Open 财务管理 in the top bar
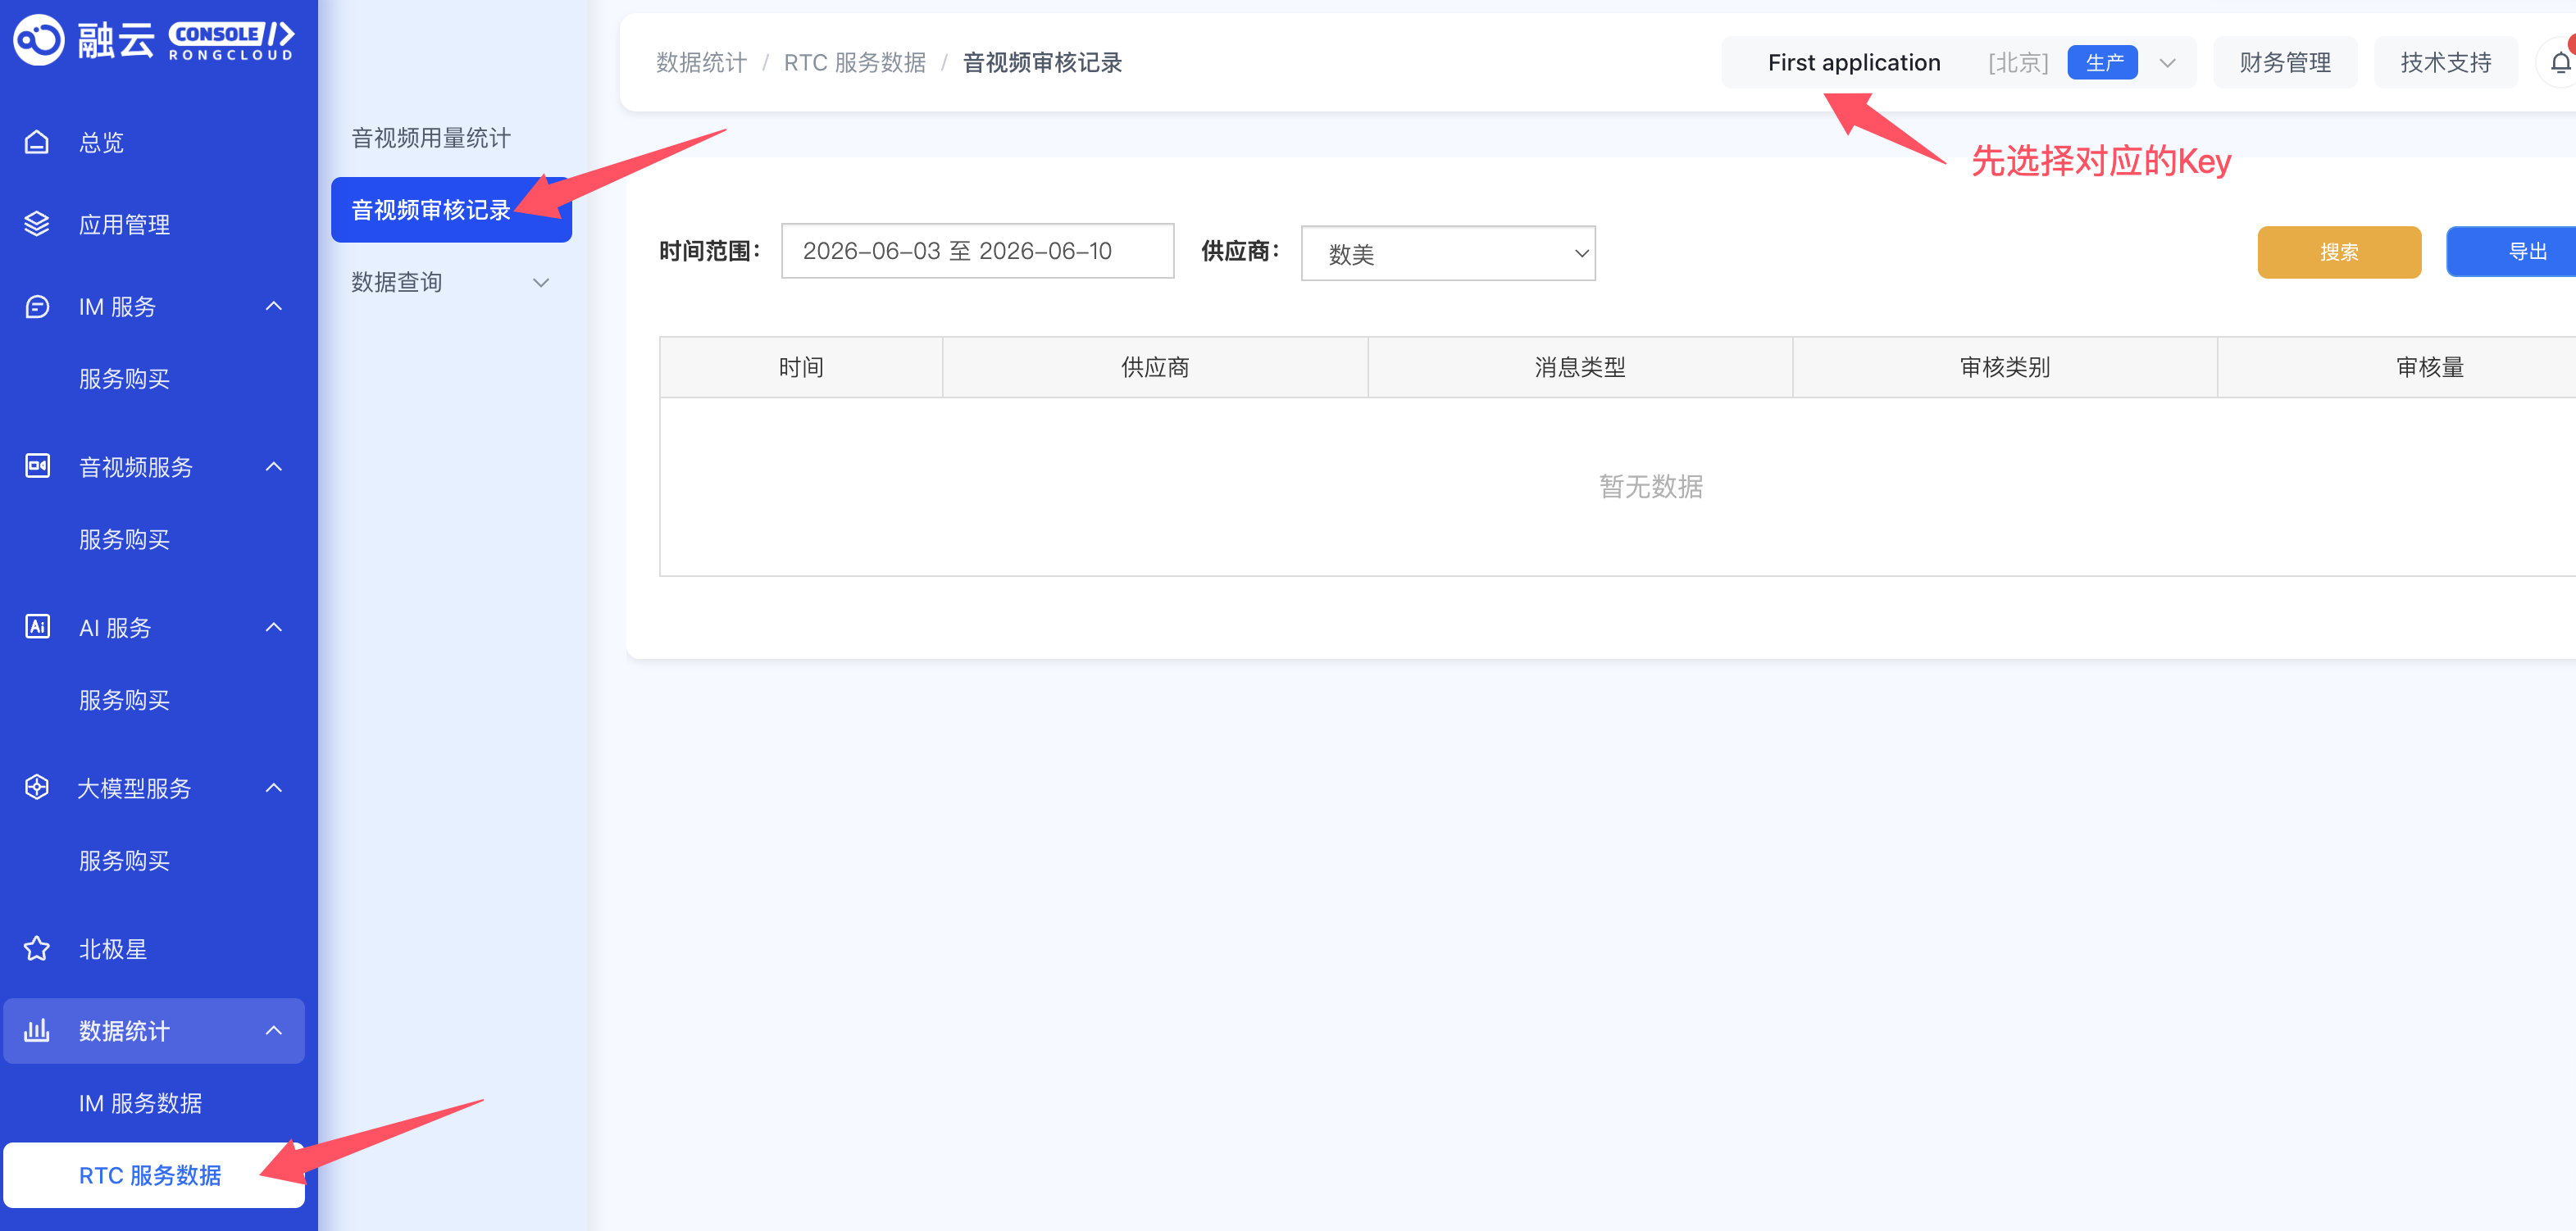This screenshot has height=1231, width=2576. [2285, 63]
